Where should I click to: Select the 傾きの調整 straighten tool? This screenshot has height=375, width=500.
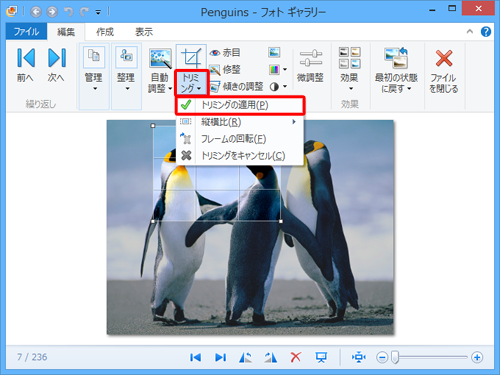click(x=237, y=87)
